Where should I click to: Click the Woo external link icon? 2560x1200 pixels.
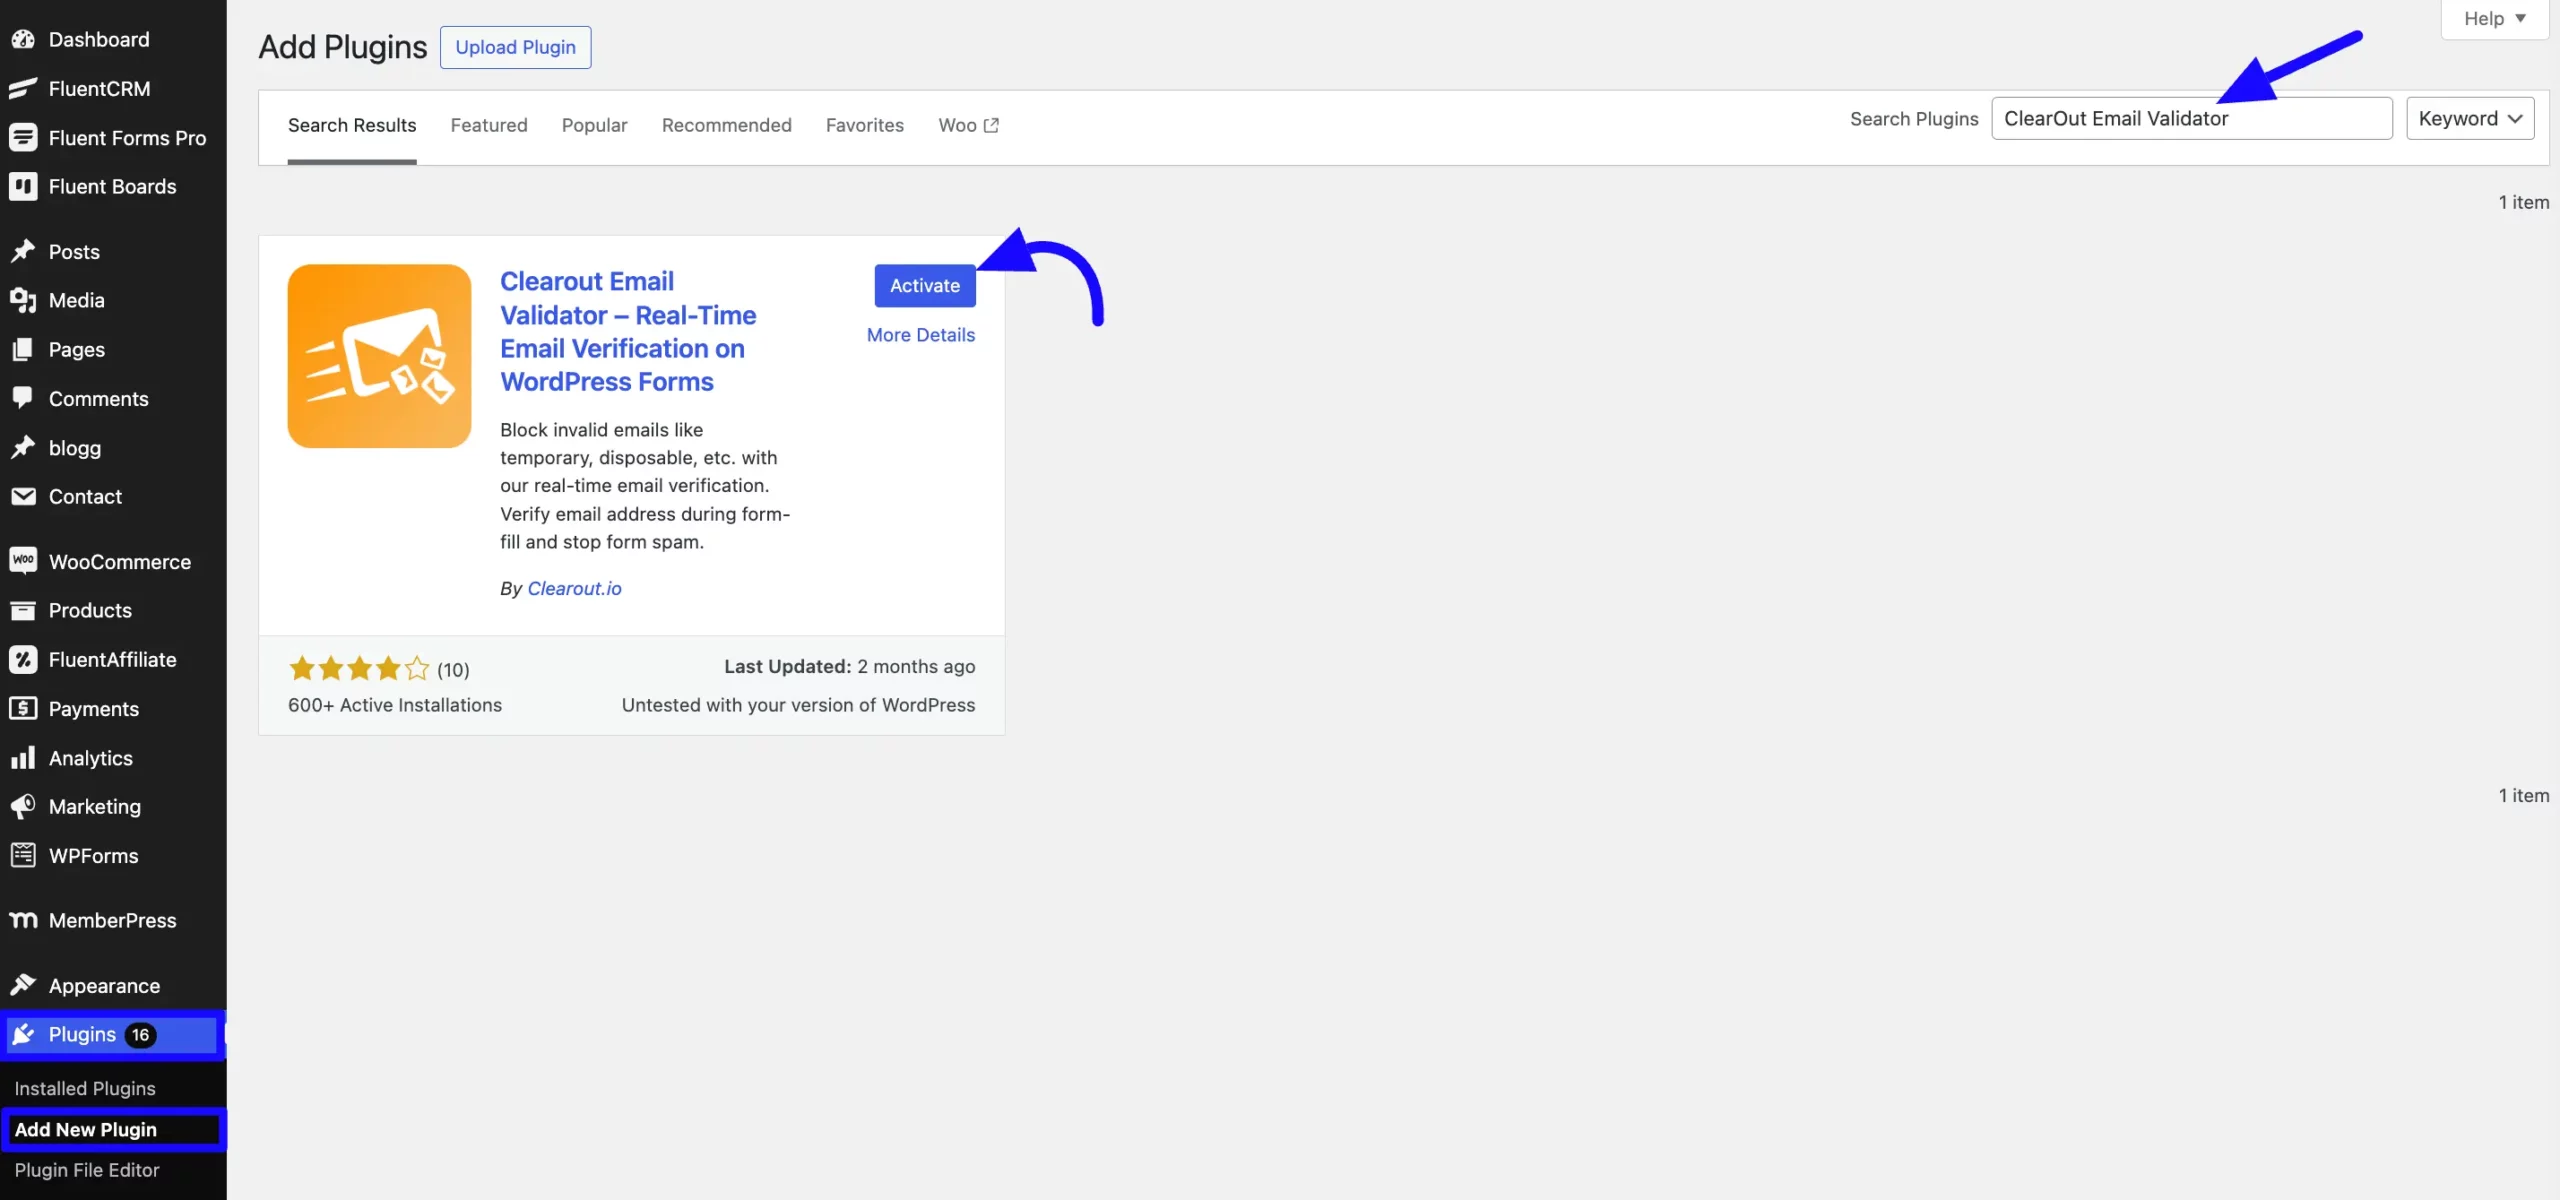(991, 125)
